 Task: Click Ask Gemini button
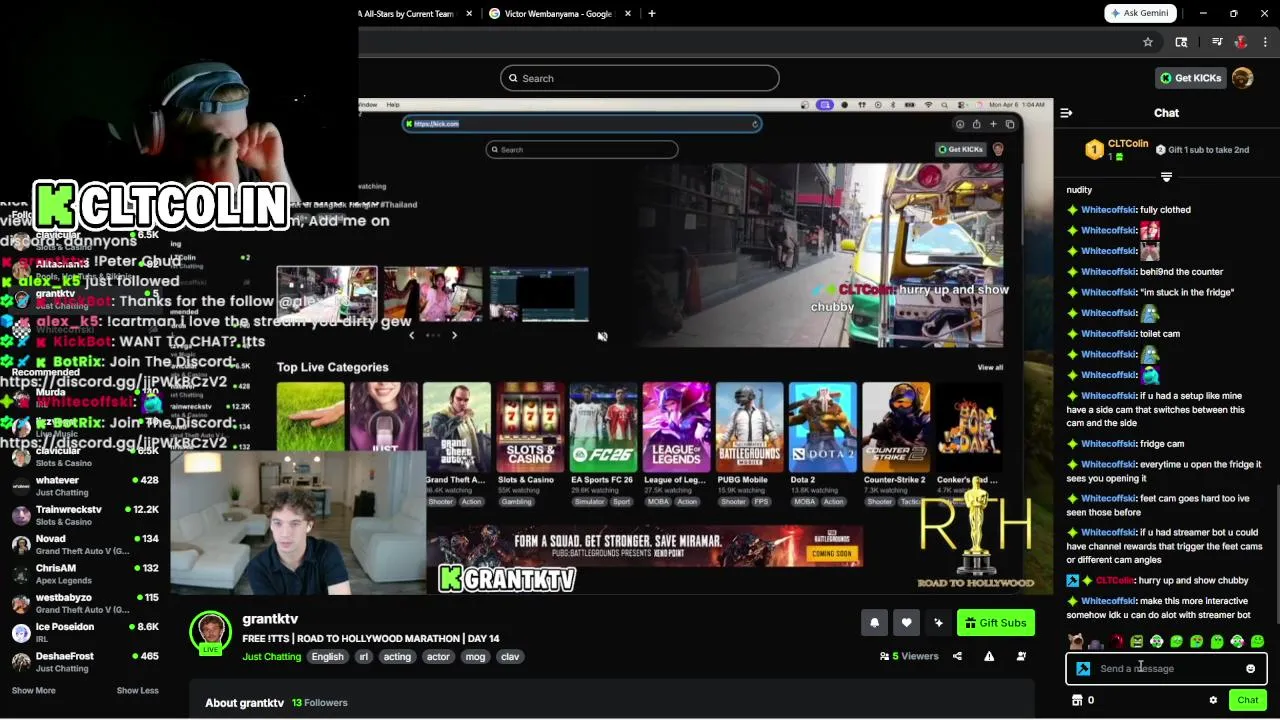click(1140, 13)
